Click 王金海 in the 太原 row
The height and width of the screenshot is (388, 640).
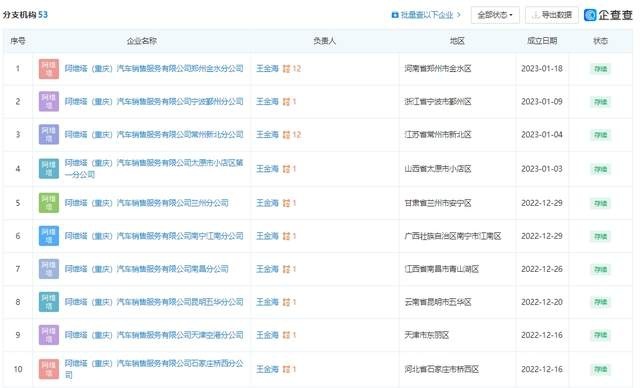tap(267, 169)
